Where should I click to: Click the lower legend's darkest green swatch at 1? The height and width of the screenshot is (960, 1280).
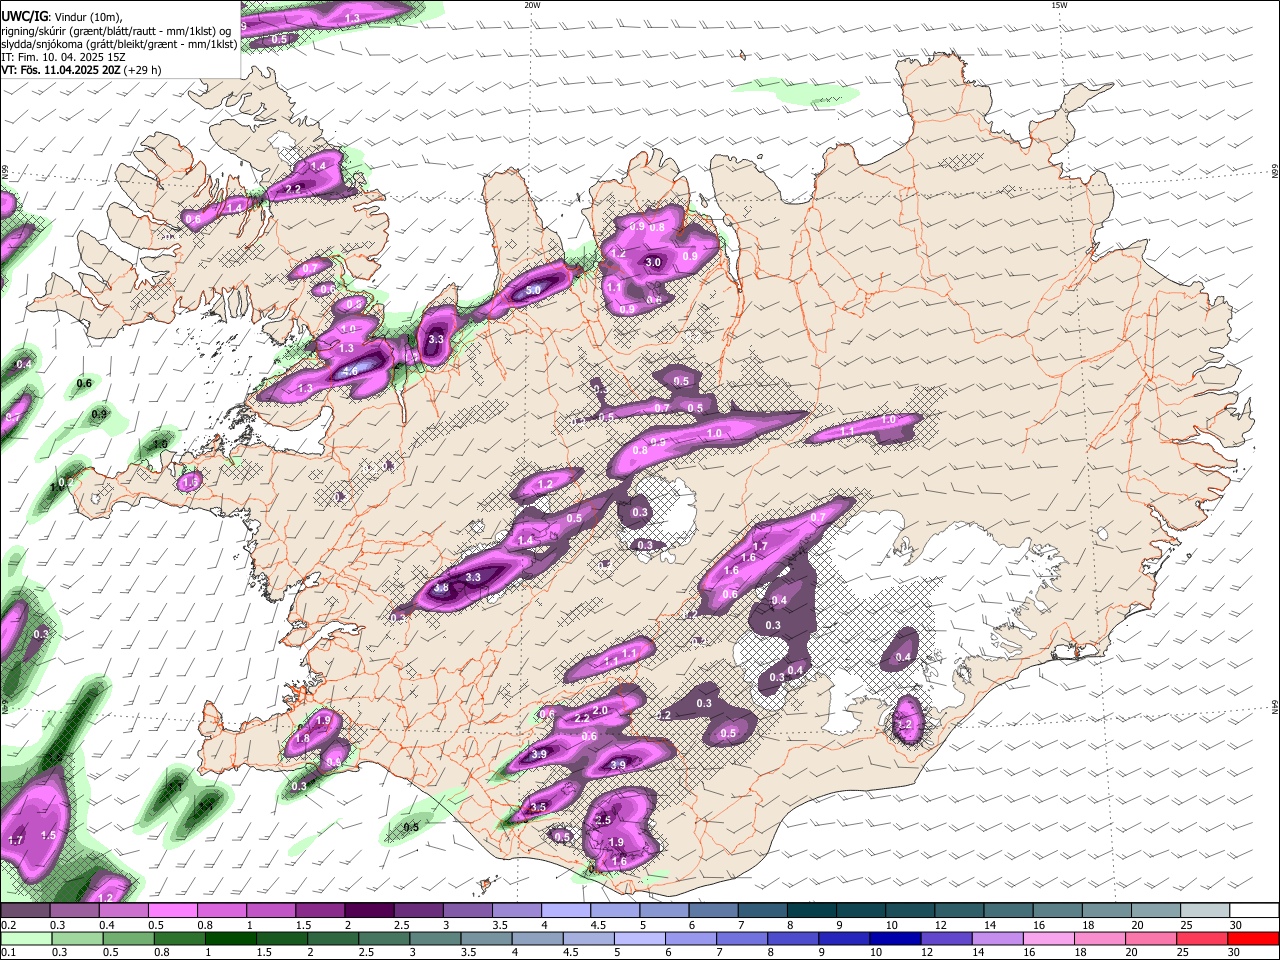[x=230, y=938]
